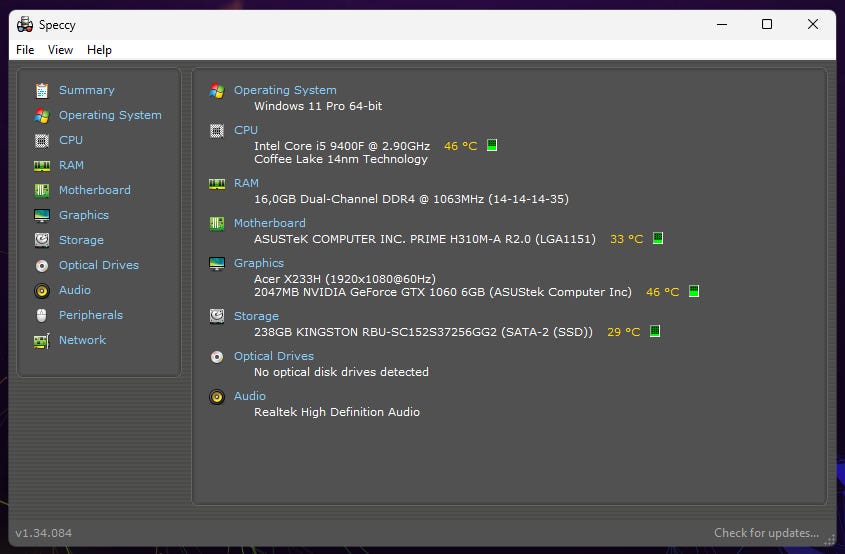Select CPU in the sidebar
This screenshot has width=845, height=554.
tap(71, 140)
